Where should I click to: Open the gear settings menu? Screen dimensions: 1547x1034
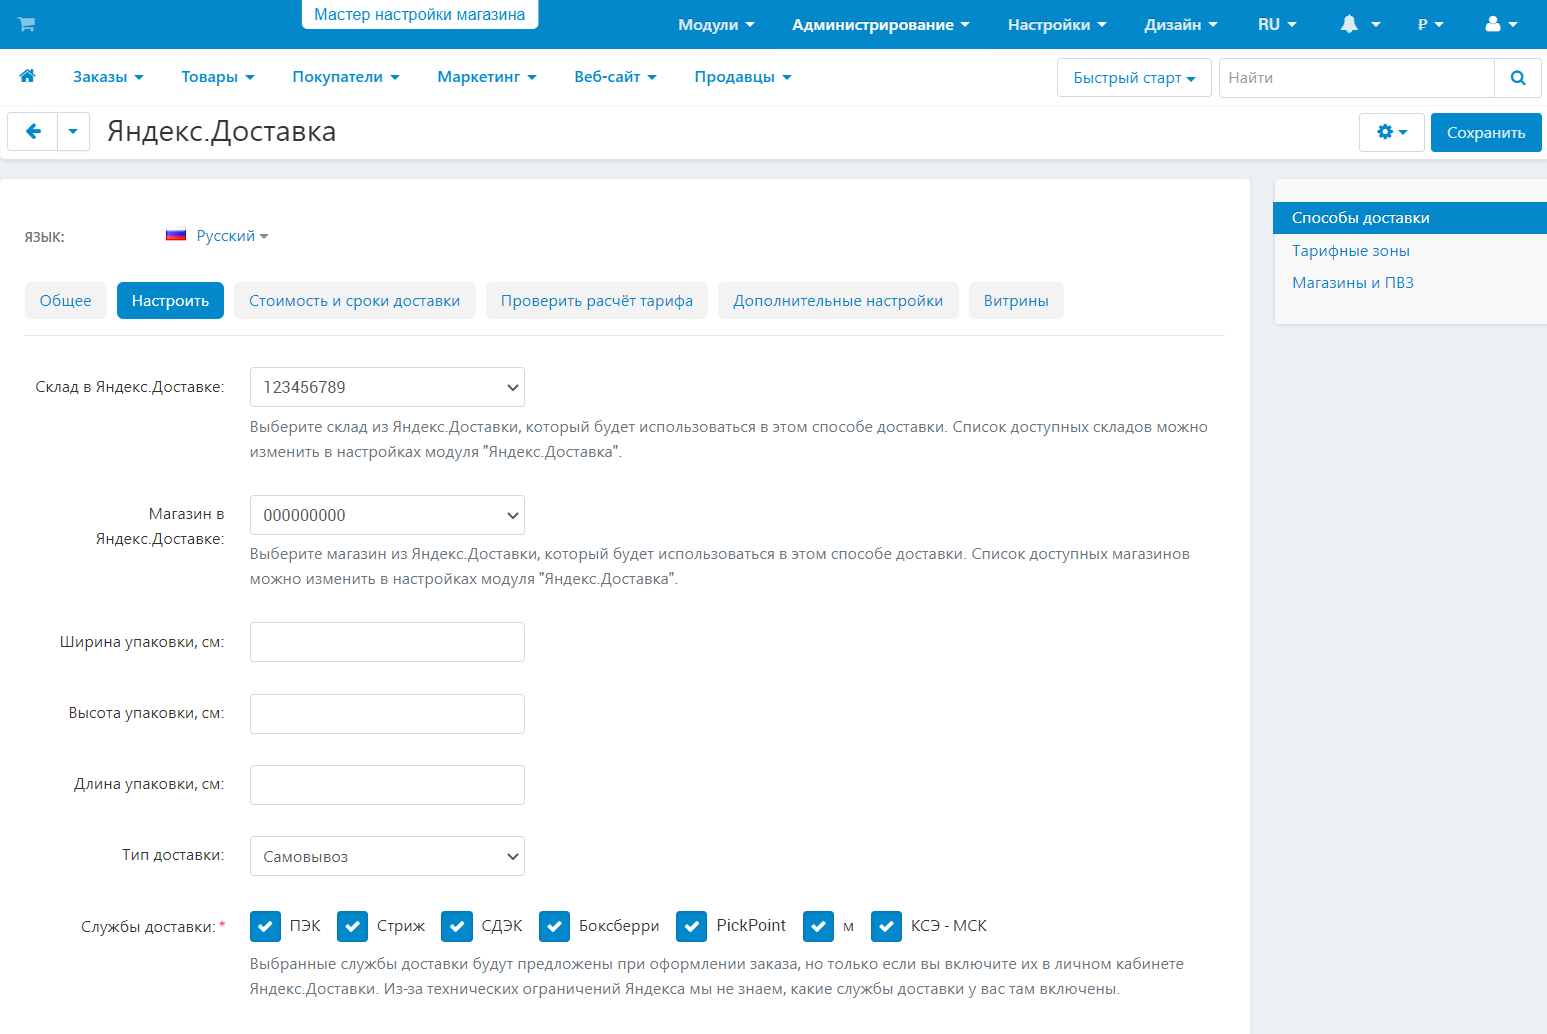pos(1391,132)
